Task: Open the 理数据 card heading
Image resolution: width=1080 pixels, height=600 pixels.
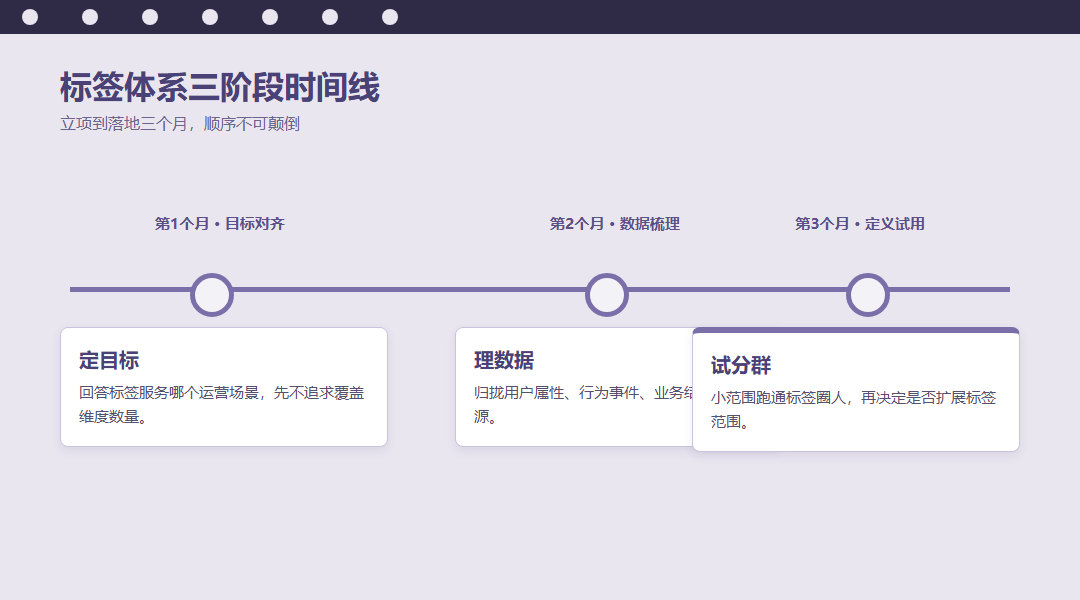Action: tap(503, 360)
